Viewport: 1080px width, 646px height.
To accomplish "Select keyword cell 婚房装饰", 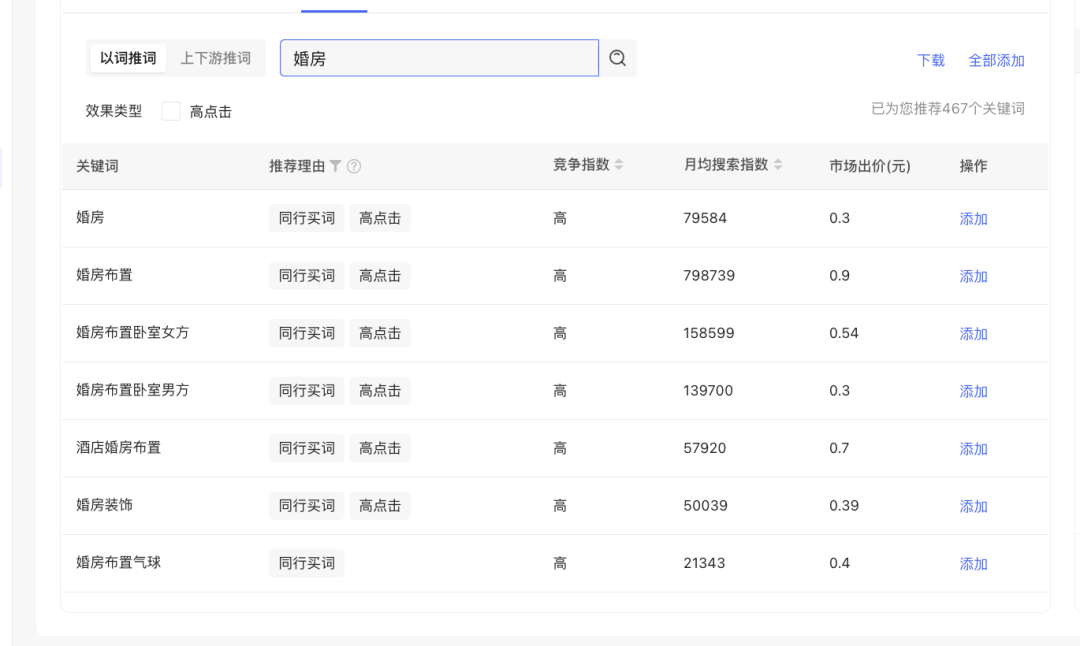I will pyautogui.click(x=104, y=505).
